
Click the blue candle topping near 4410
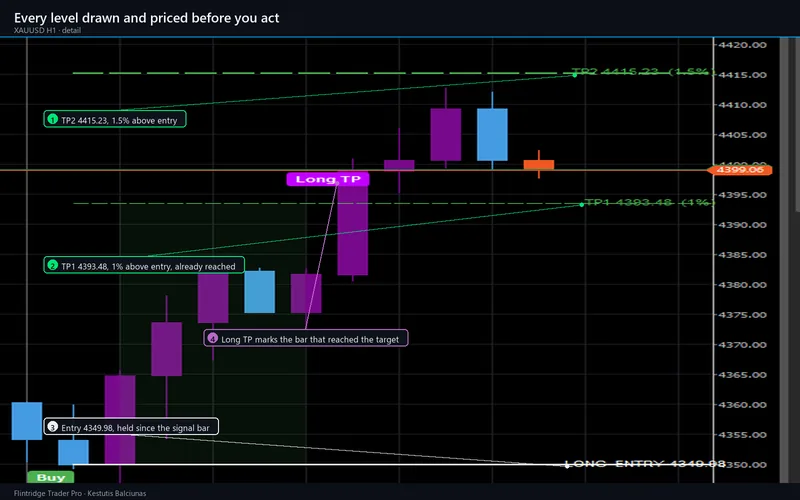(492, 134)
